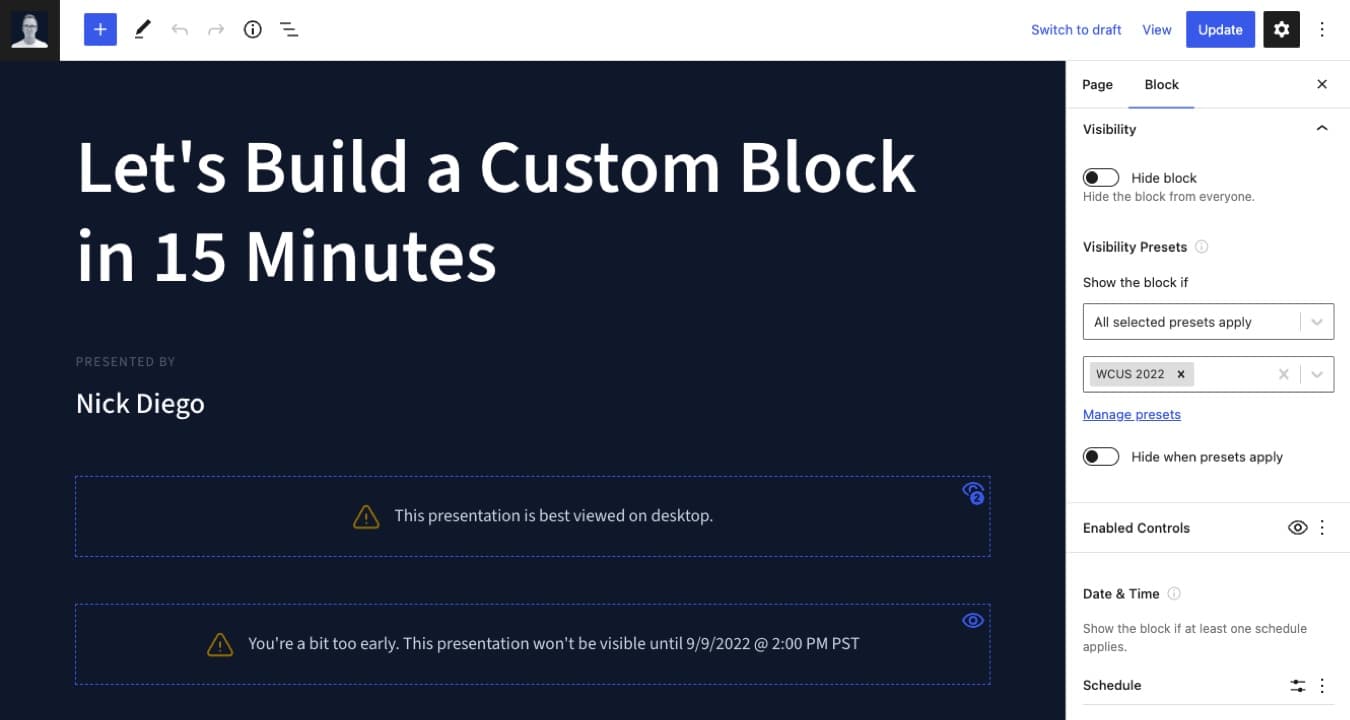The image size is (1350, 720).
Task: Open the editor options three-dot menu
Action: click(1322, 29)
